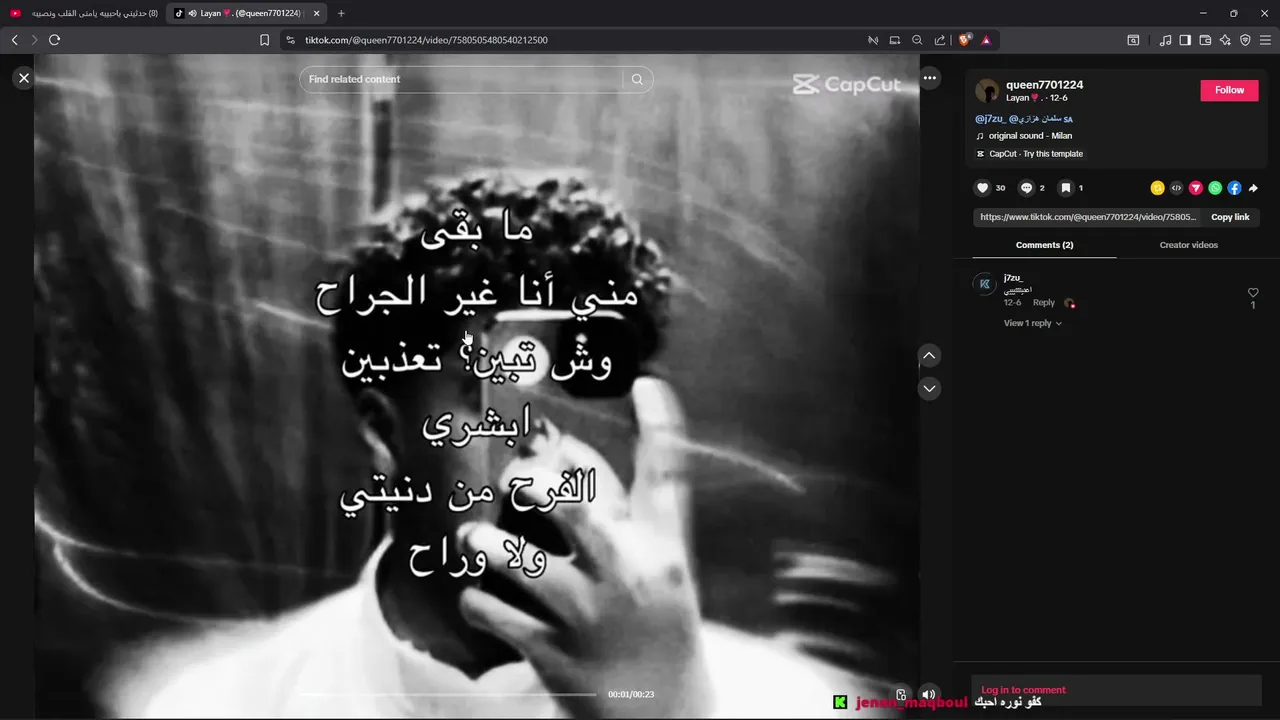
Task: Repost the video using yellow repost icon
Action: (1157, 188)
